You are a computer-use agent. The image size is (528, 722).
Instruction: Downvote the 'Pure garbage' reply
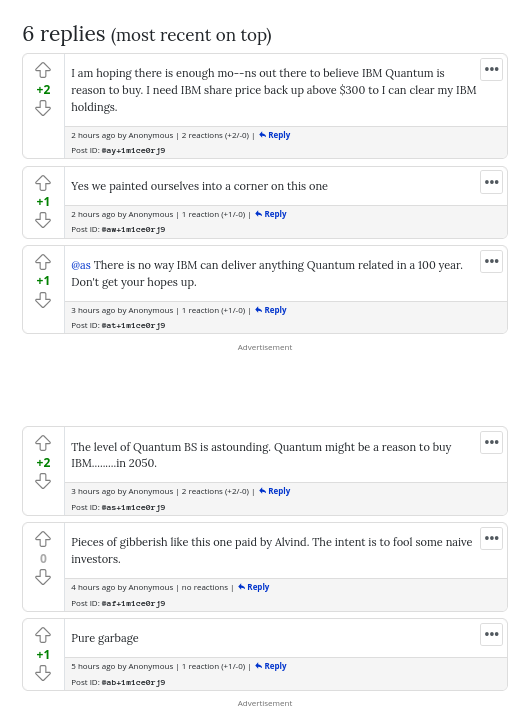[x=43, y=674]
